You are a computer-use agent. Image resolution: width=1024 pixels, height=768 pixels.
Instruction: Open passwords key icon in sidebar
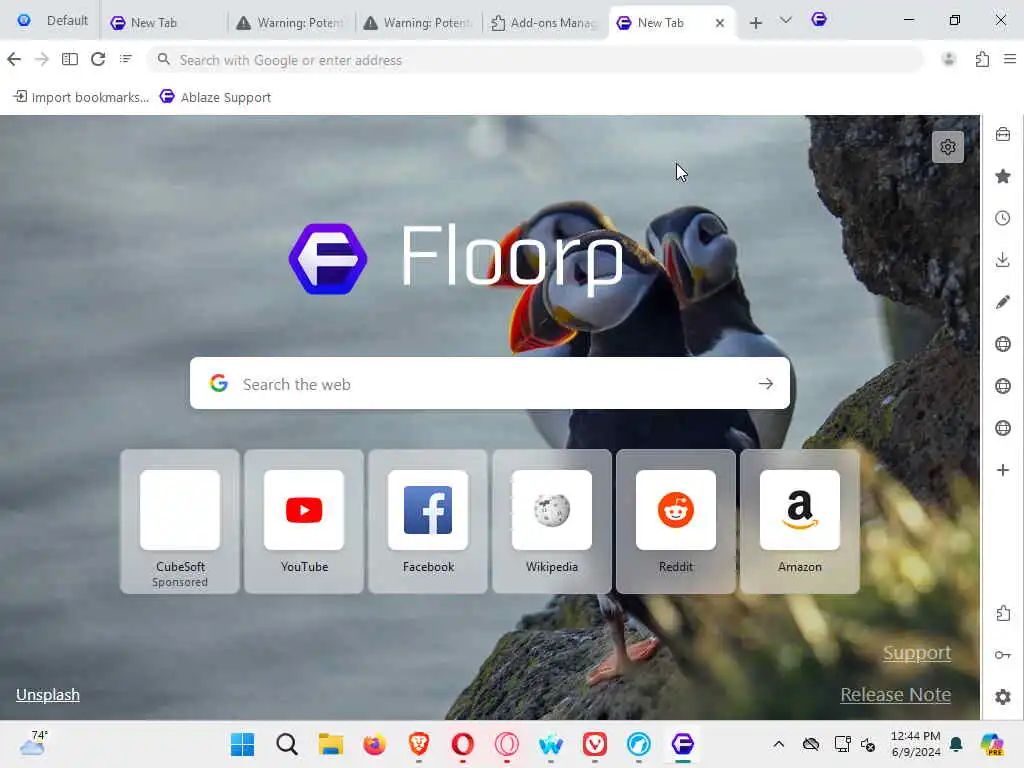[1003, 655]
